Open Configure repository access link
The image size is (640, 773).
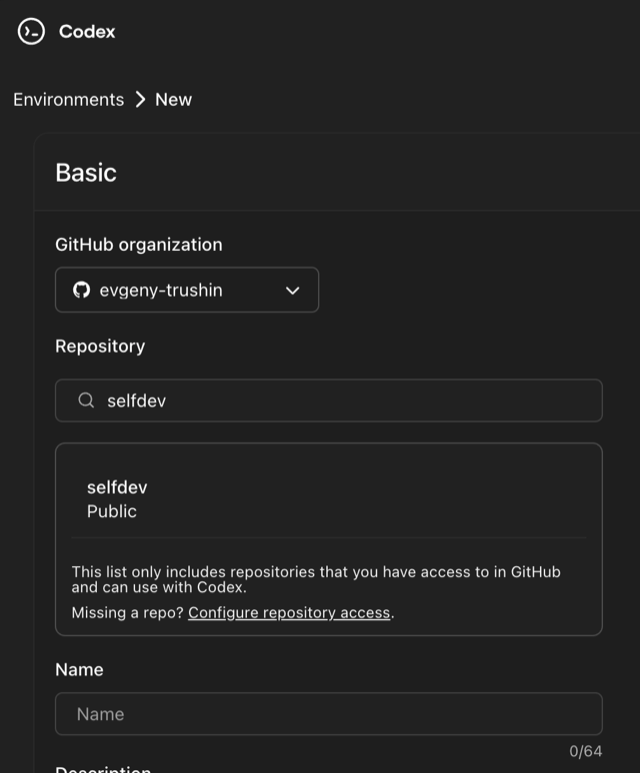tap(289, 612)
